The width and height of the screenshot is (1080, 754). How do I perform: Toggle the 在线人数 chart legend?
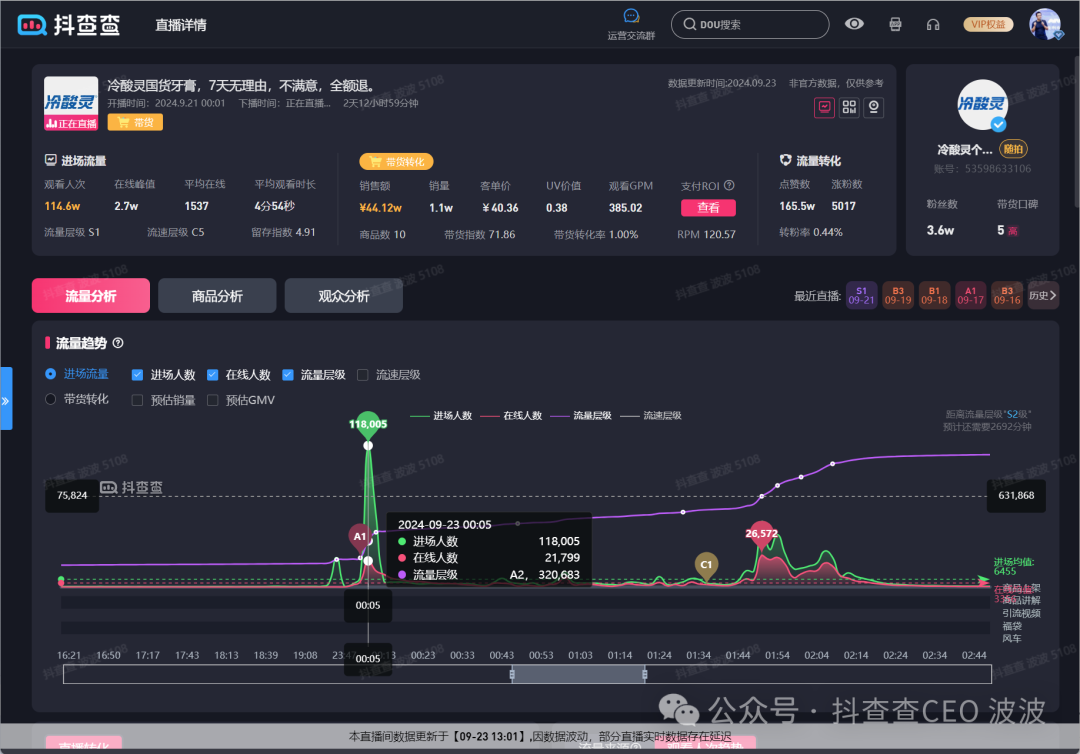coord(511,415)
